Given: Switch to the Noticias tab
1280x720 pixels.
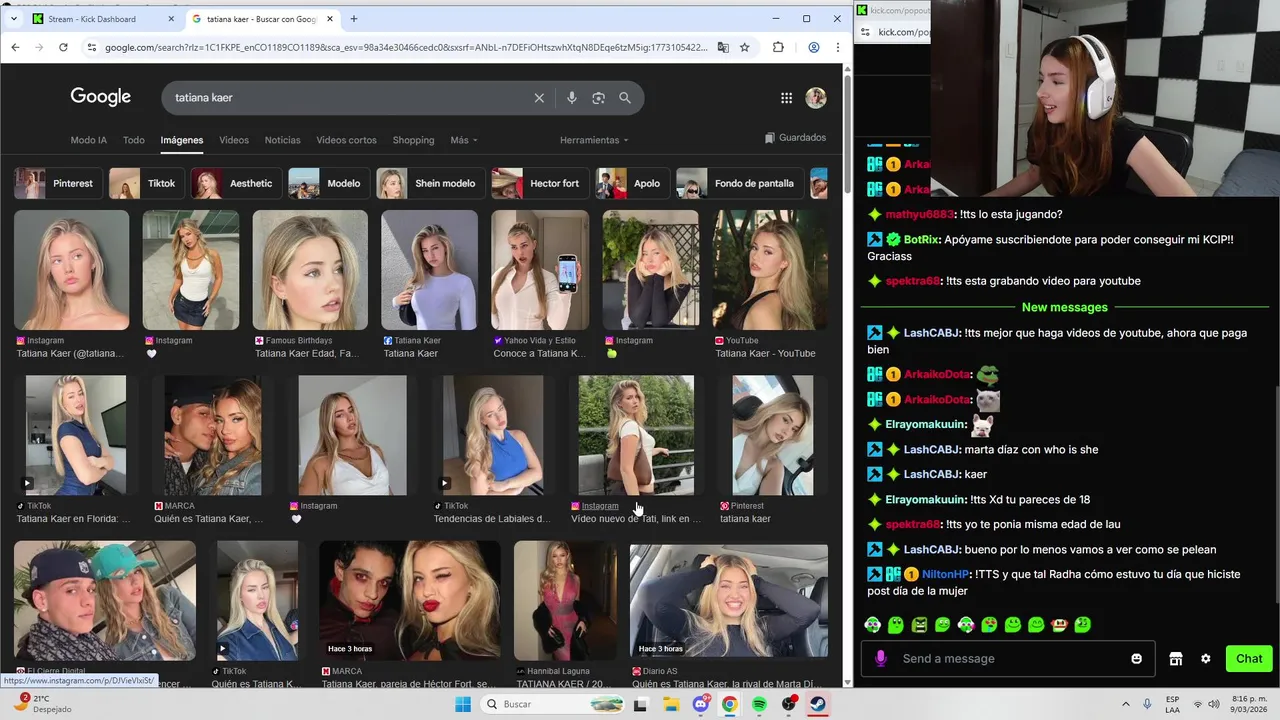Looking at the screenshot, I should tap(282, 140).
